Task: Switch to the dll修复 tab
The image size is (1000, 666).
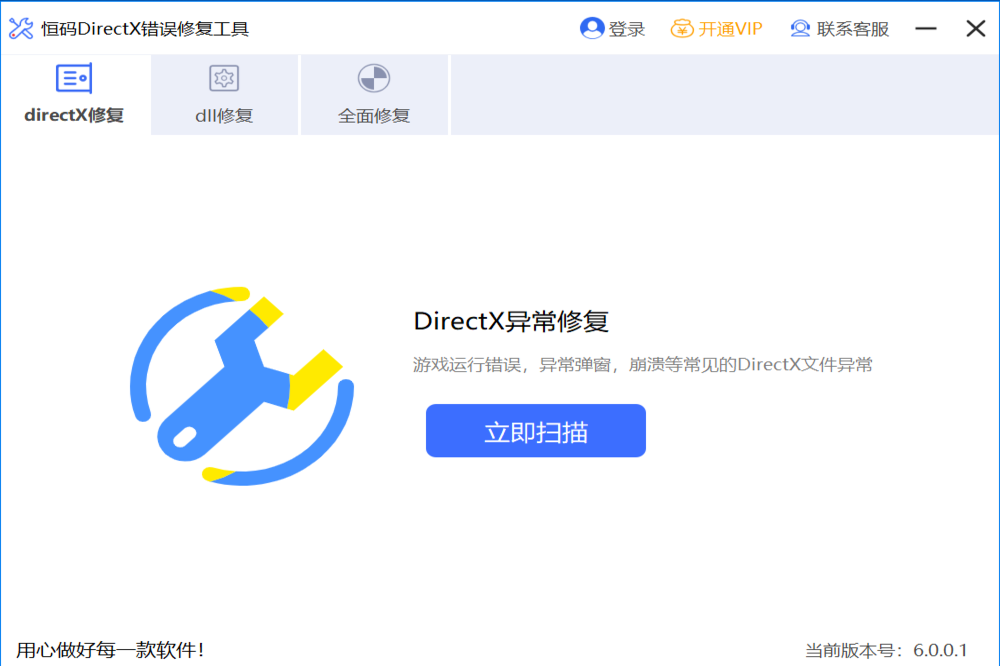Action: point(224,94)
